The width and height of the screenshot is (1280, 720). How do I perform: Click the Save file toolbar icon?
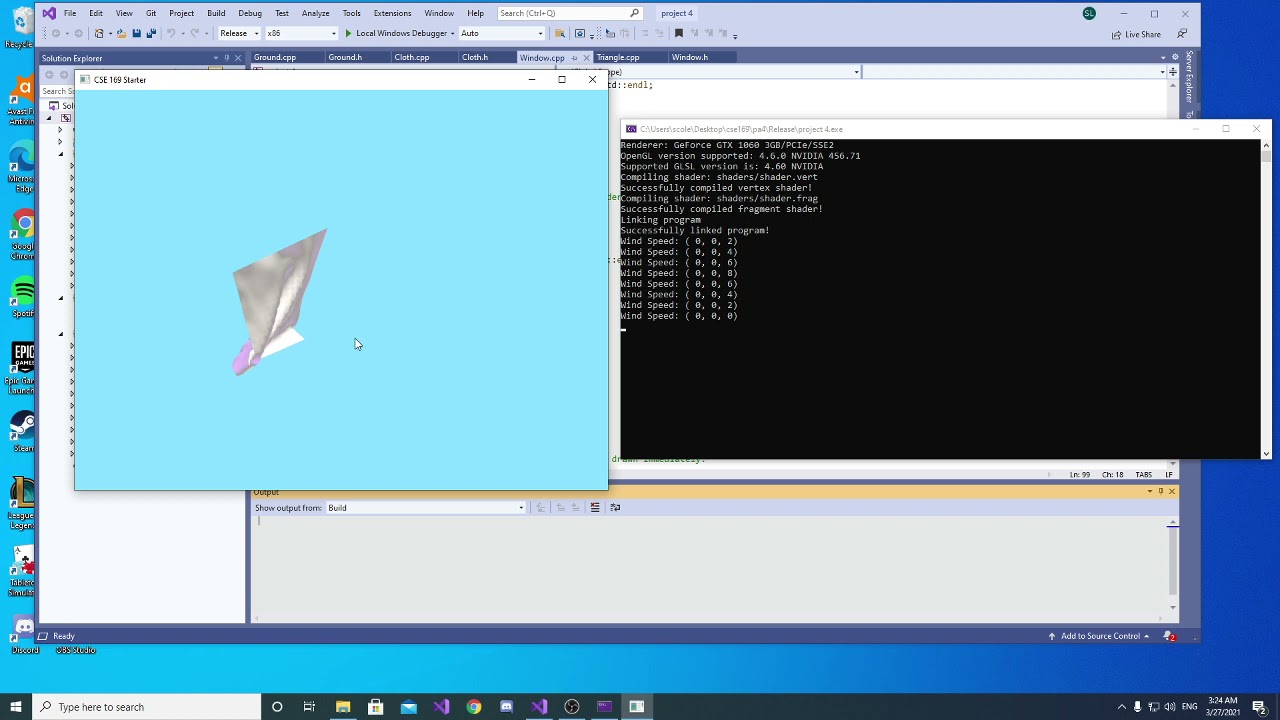coord(136,33)
